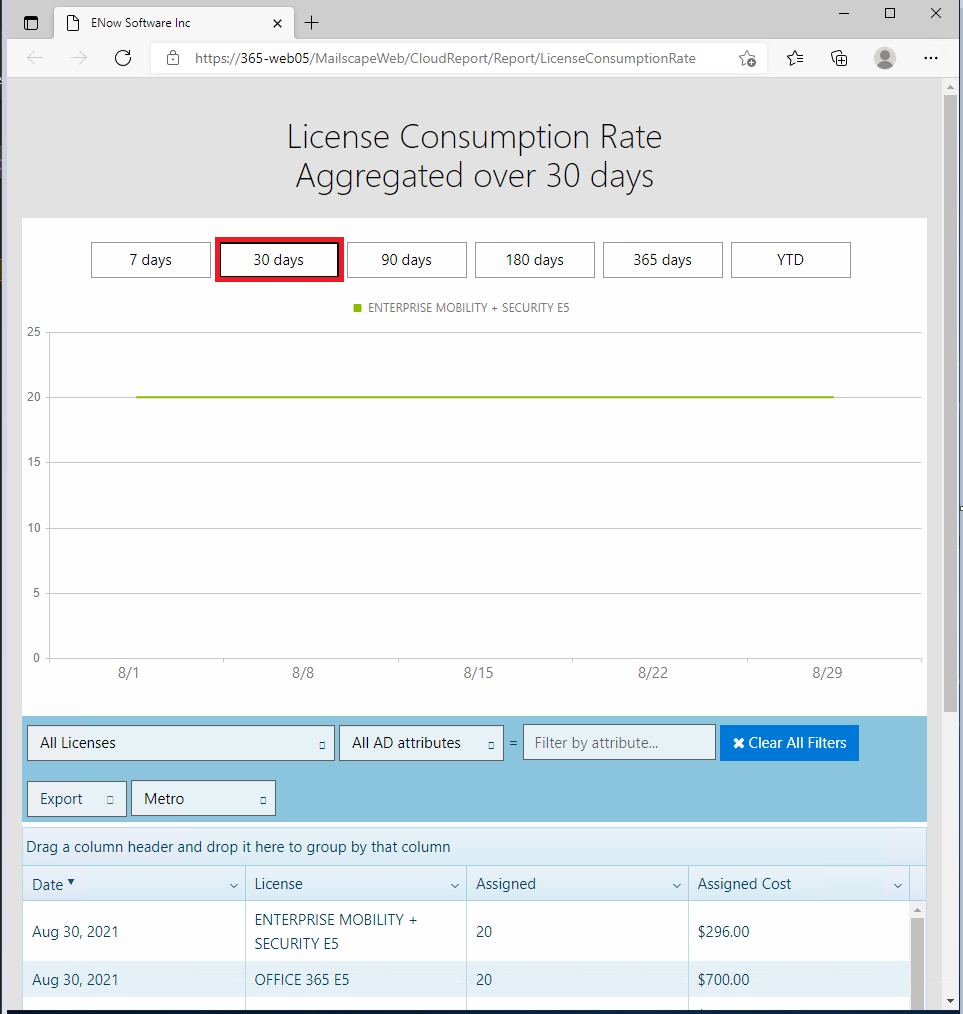Select the 90 days range
Screen dimensions: 963x1014
tap(407, 260)
